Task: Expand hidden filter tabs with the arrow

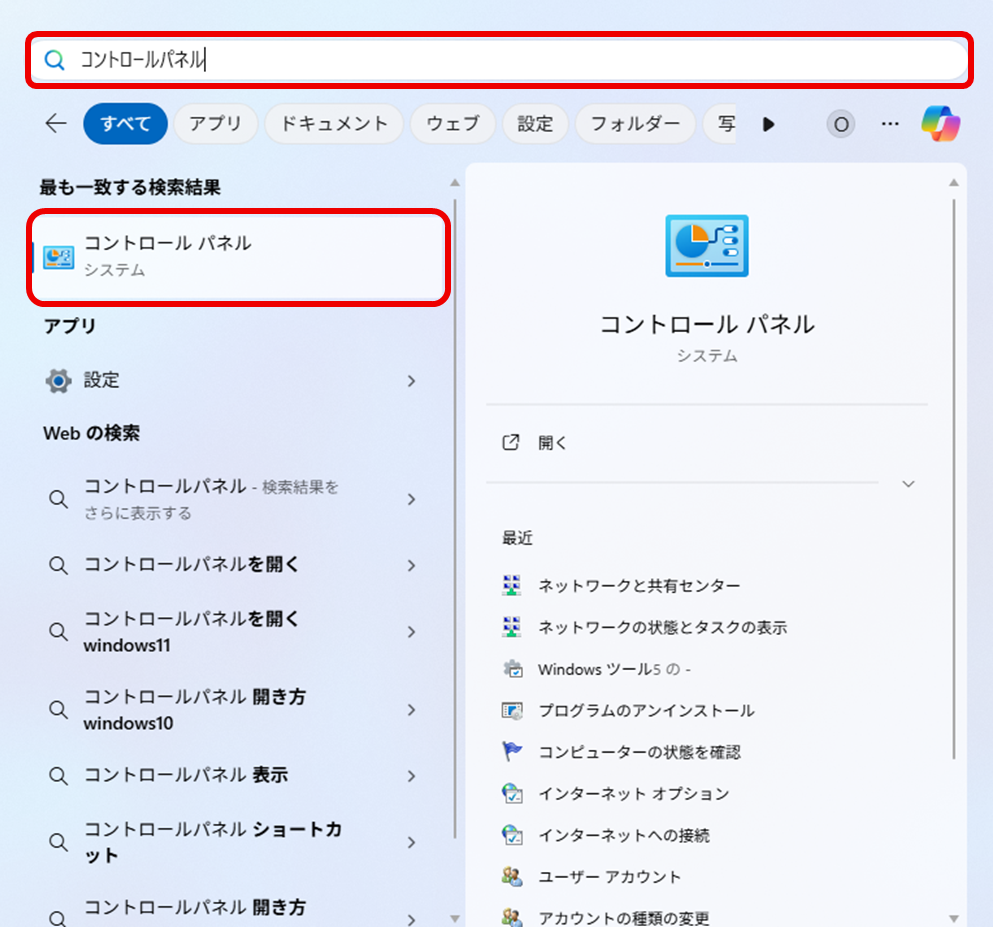Action: (x=769, y=123)
